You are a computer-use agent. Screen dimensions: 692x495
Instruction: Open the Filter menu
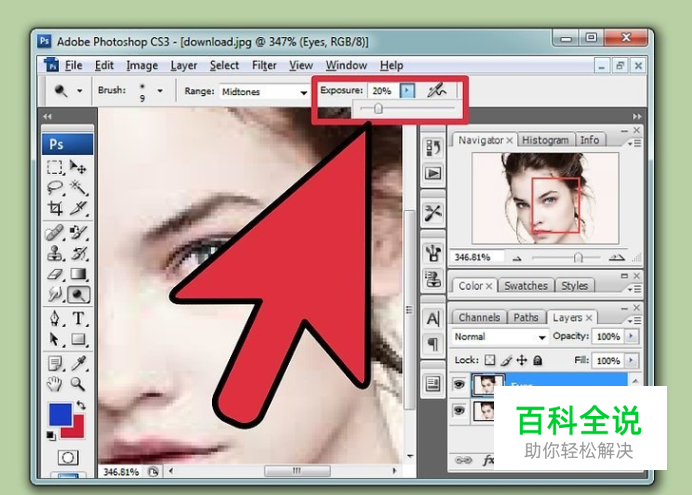coord(264,65)
